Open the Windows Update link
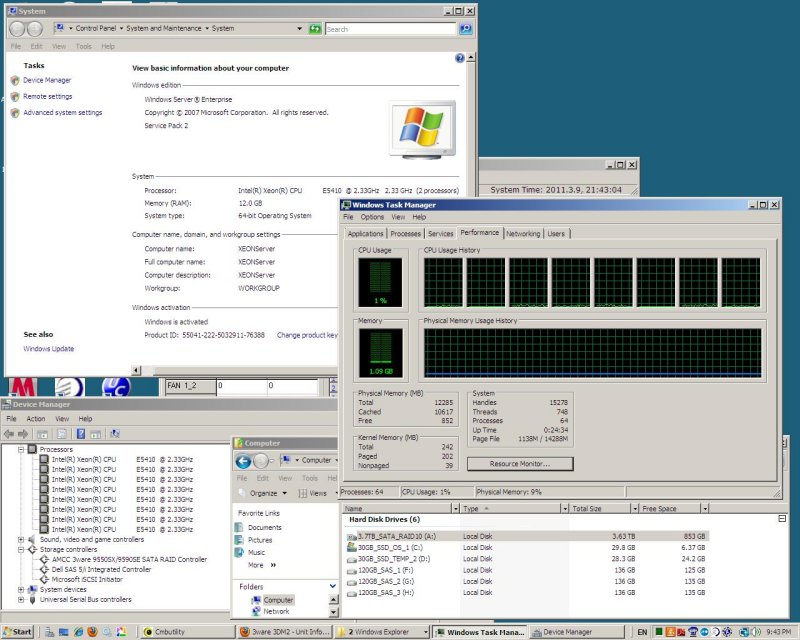Viewport: 800px width, 640px height. click(48, 349)
